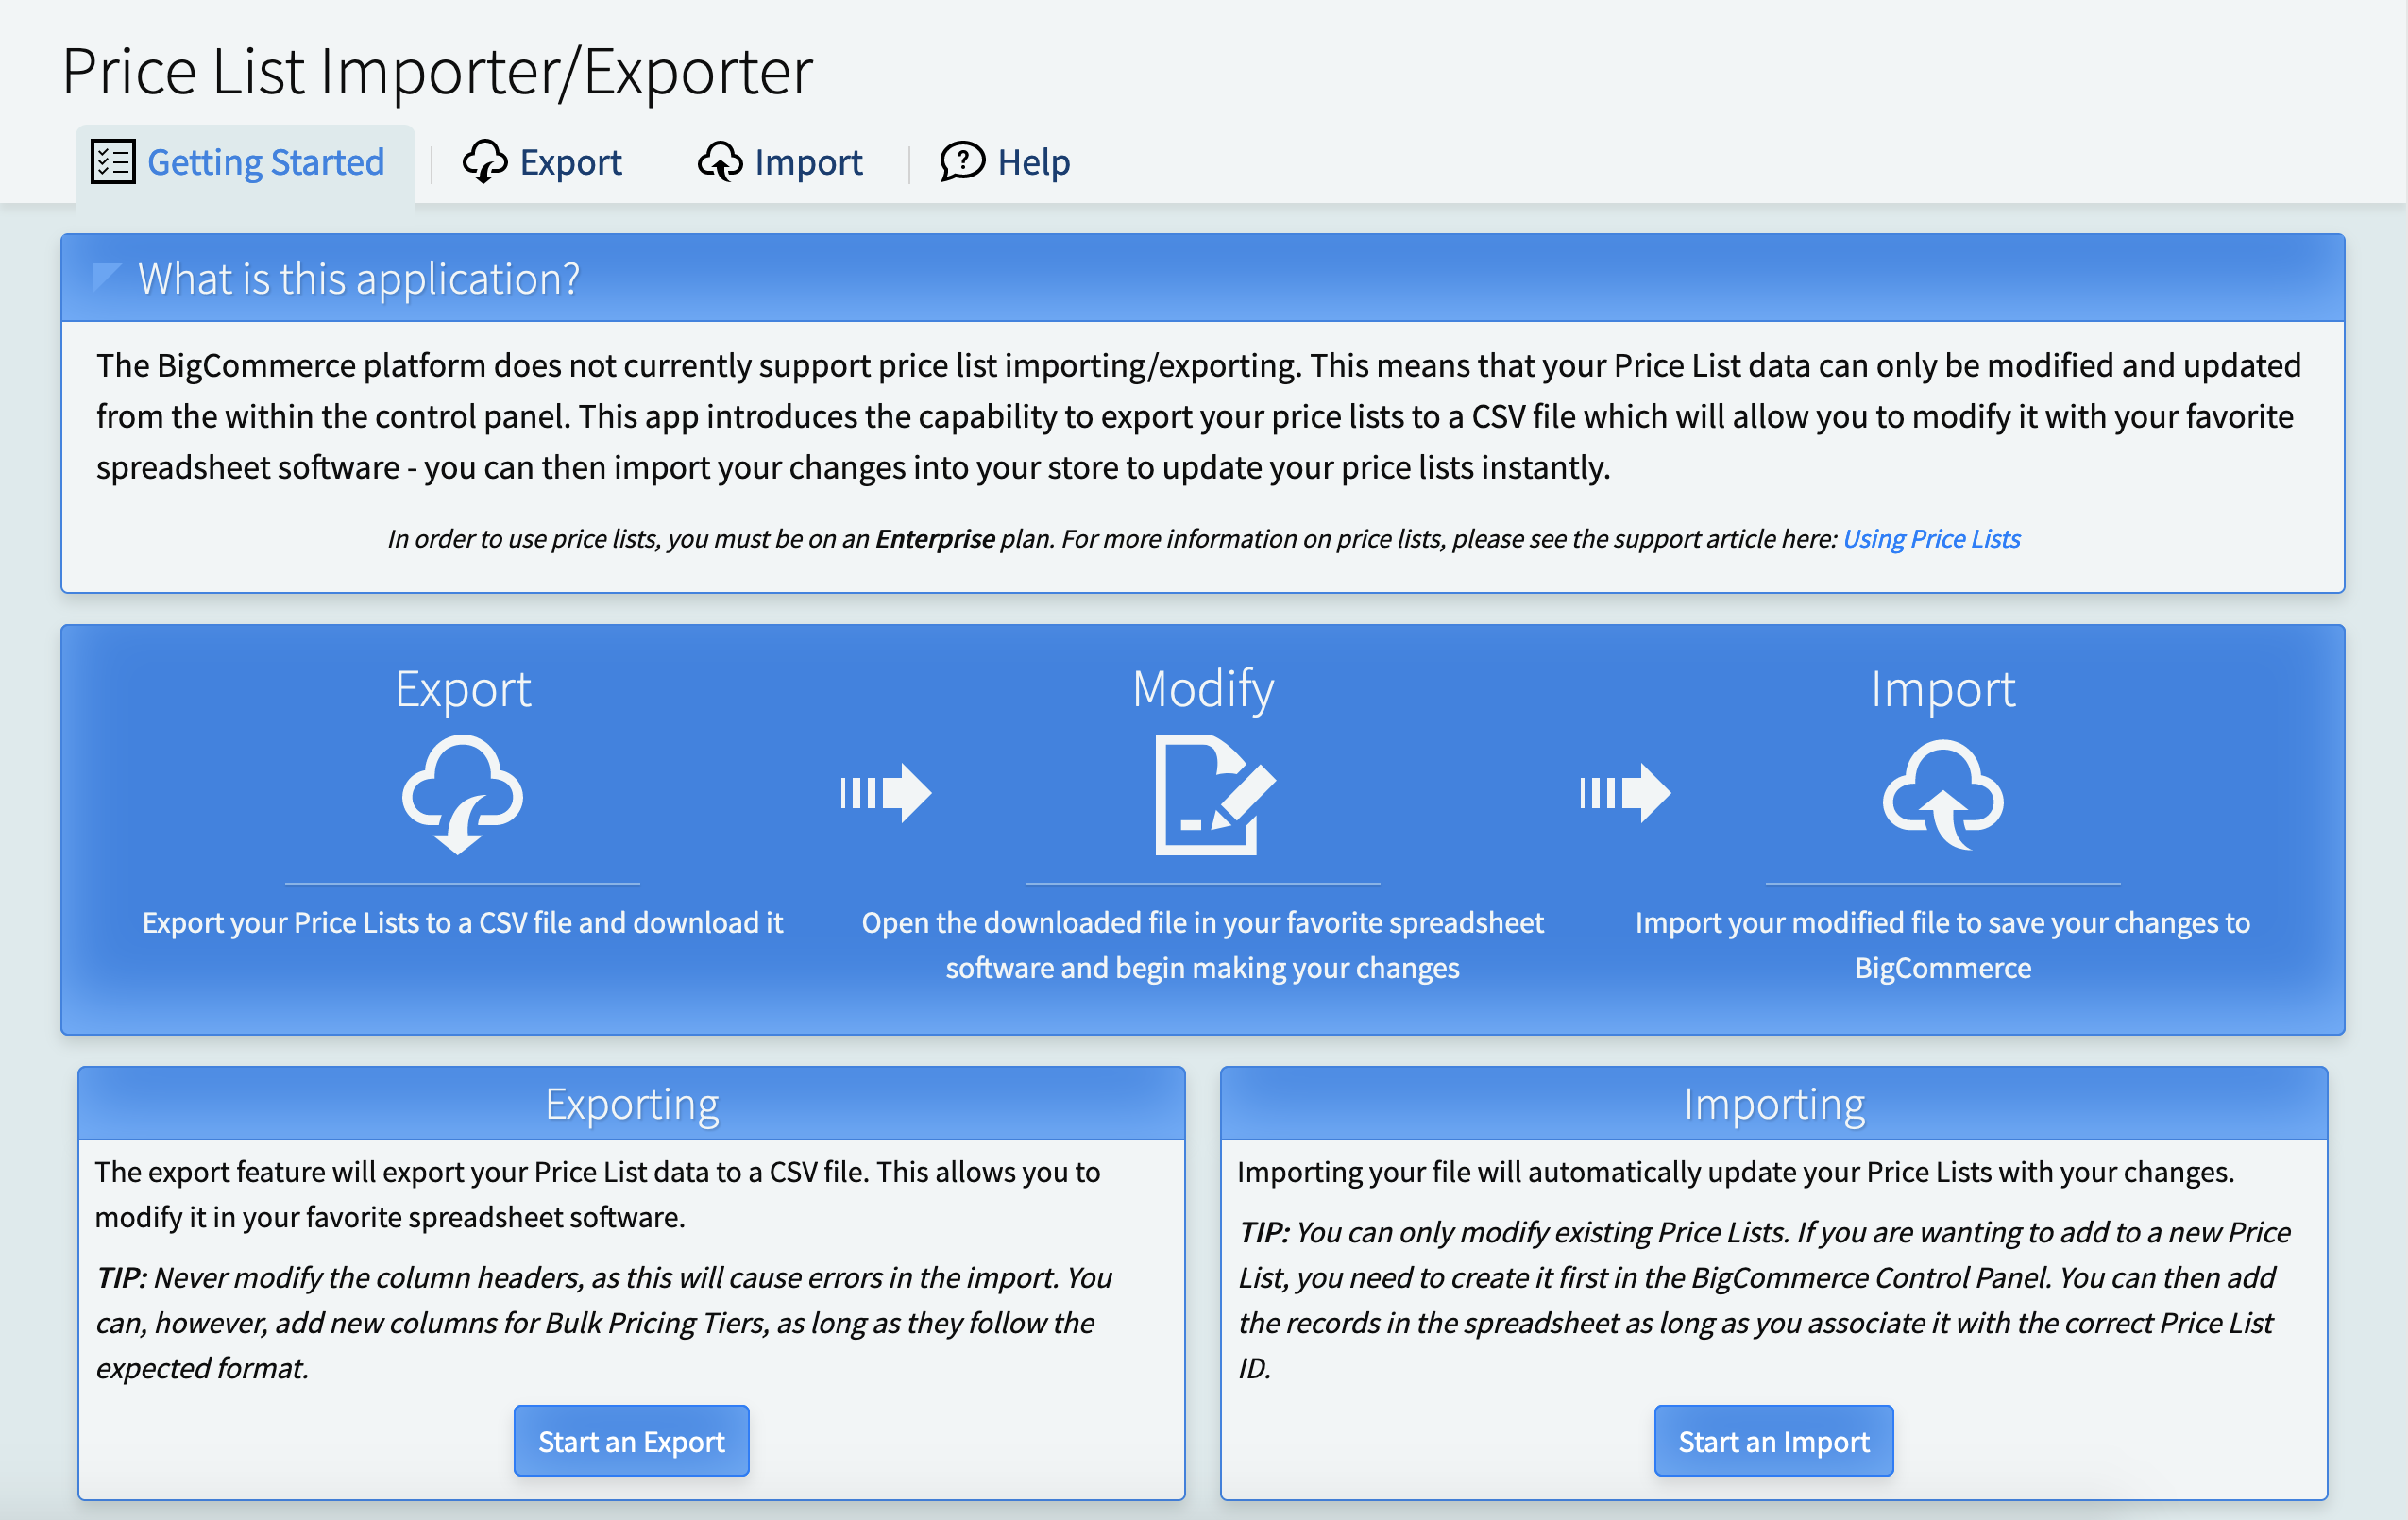
Task: Click 'Importing your file will automatically' text
Action: pyautogui.click(x=1736, y=1172)
